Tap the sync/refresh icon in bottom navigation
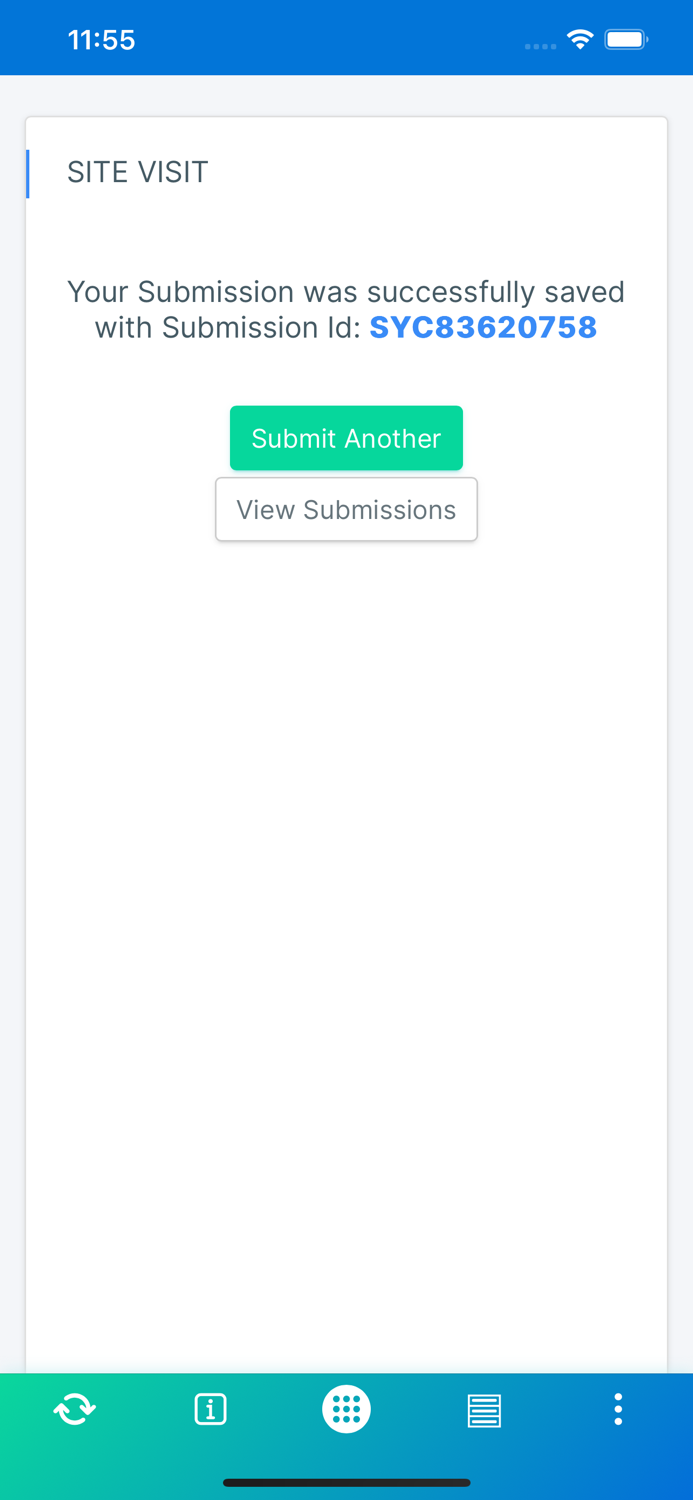Screen dimensions: 693x1500 [73, 1409]
